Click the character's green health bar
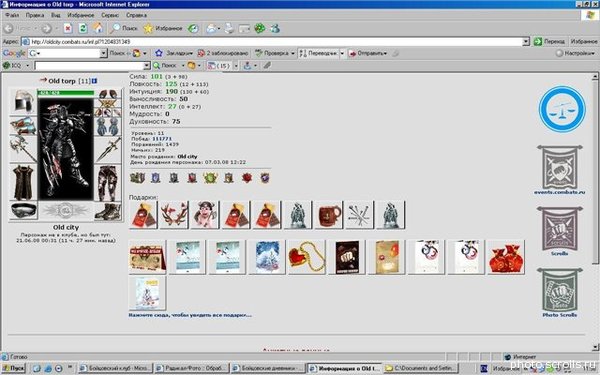This screenshot has width=600, height=375. coord(65,93)
